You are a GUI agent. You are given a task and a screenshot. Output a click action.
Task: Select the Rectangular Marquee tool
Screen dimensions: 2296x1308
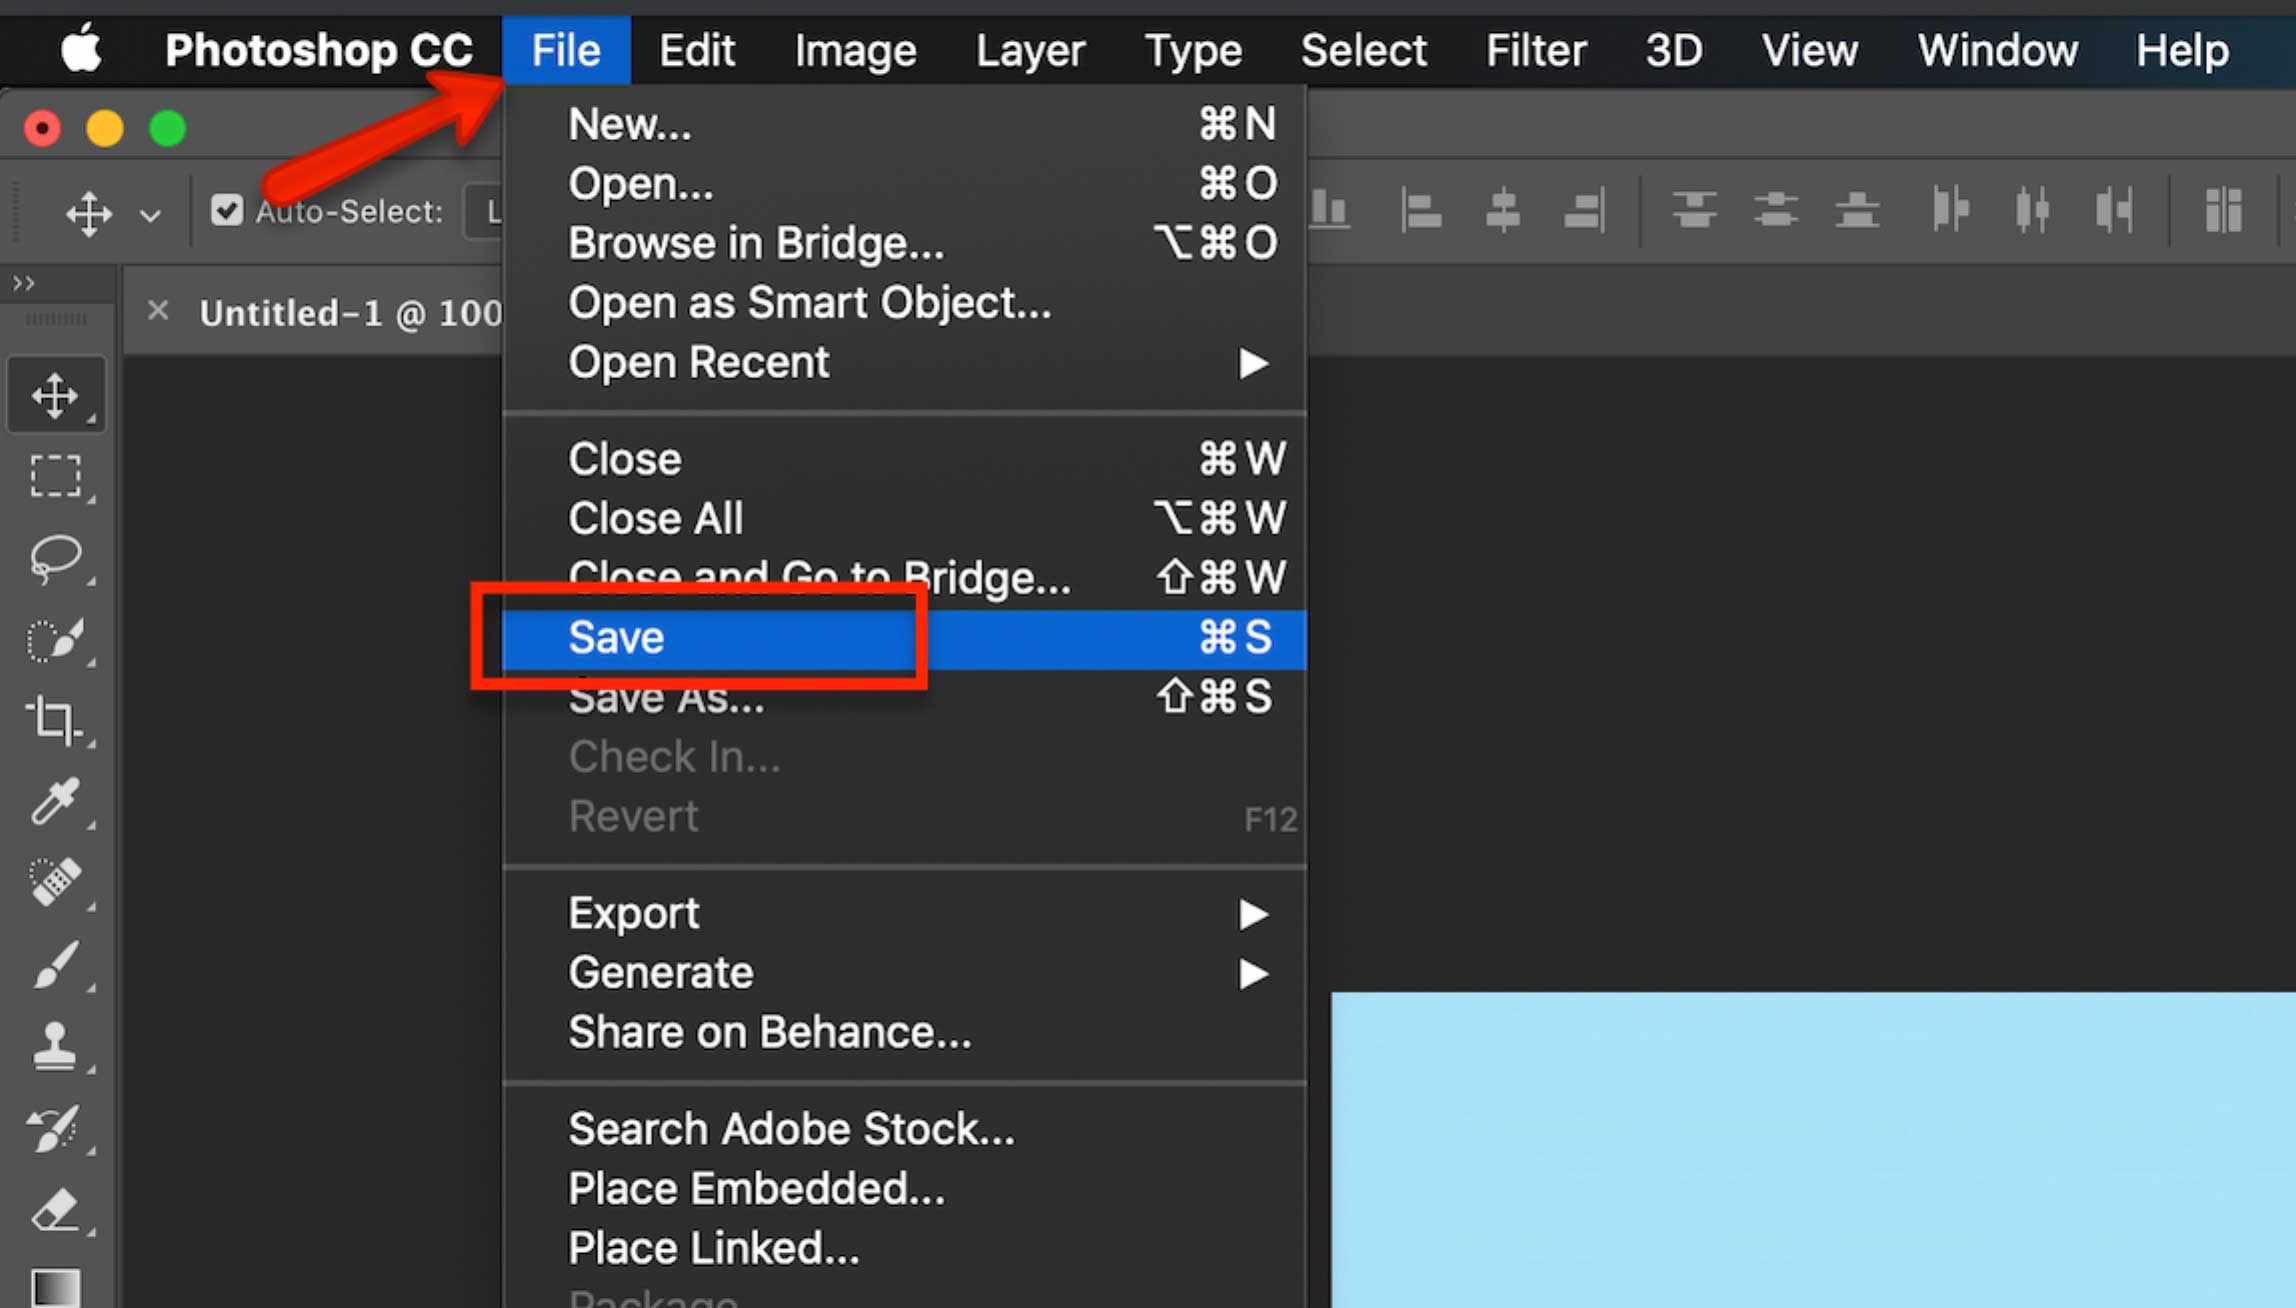point(57,476)
